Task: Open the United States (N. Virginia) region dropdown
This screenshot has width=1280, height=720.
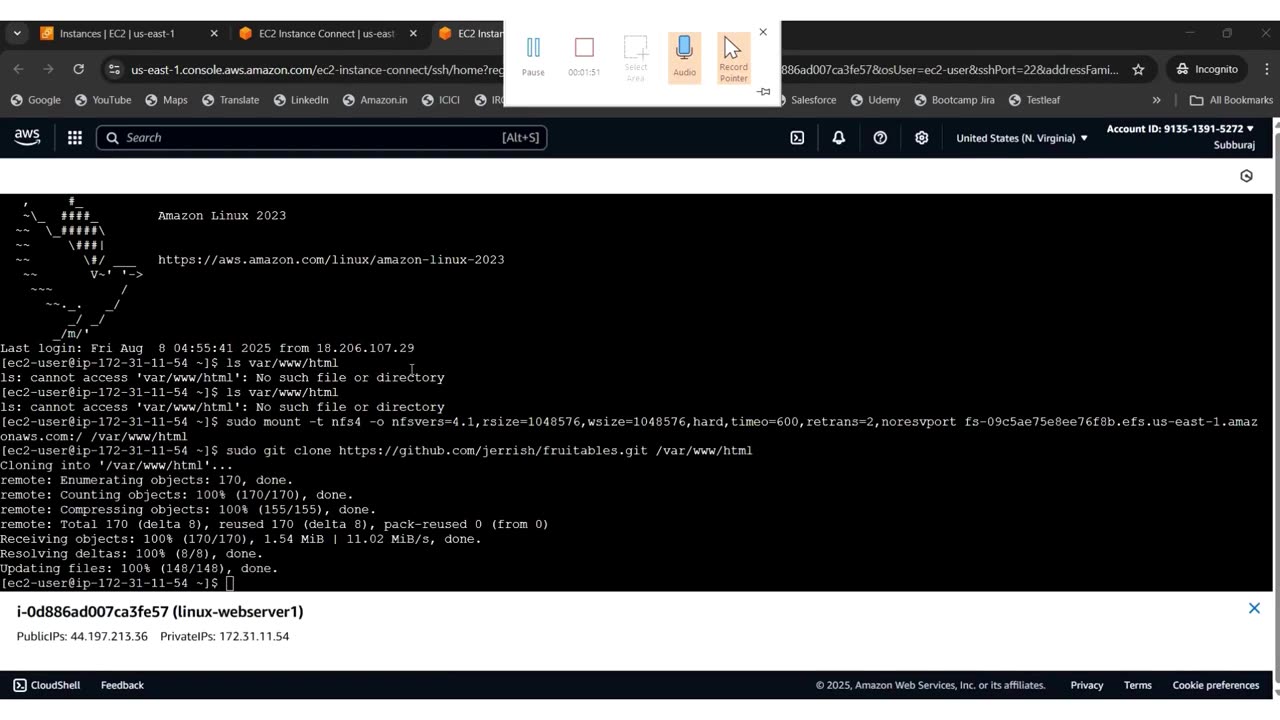Action: coord(1022,138)
